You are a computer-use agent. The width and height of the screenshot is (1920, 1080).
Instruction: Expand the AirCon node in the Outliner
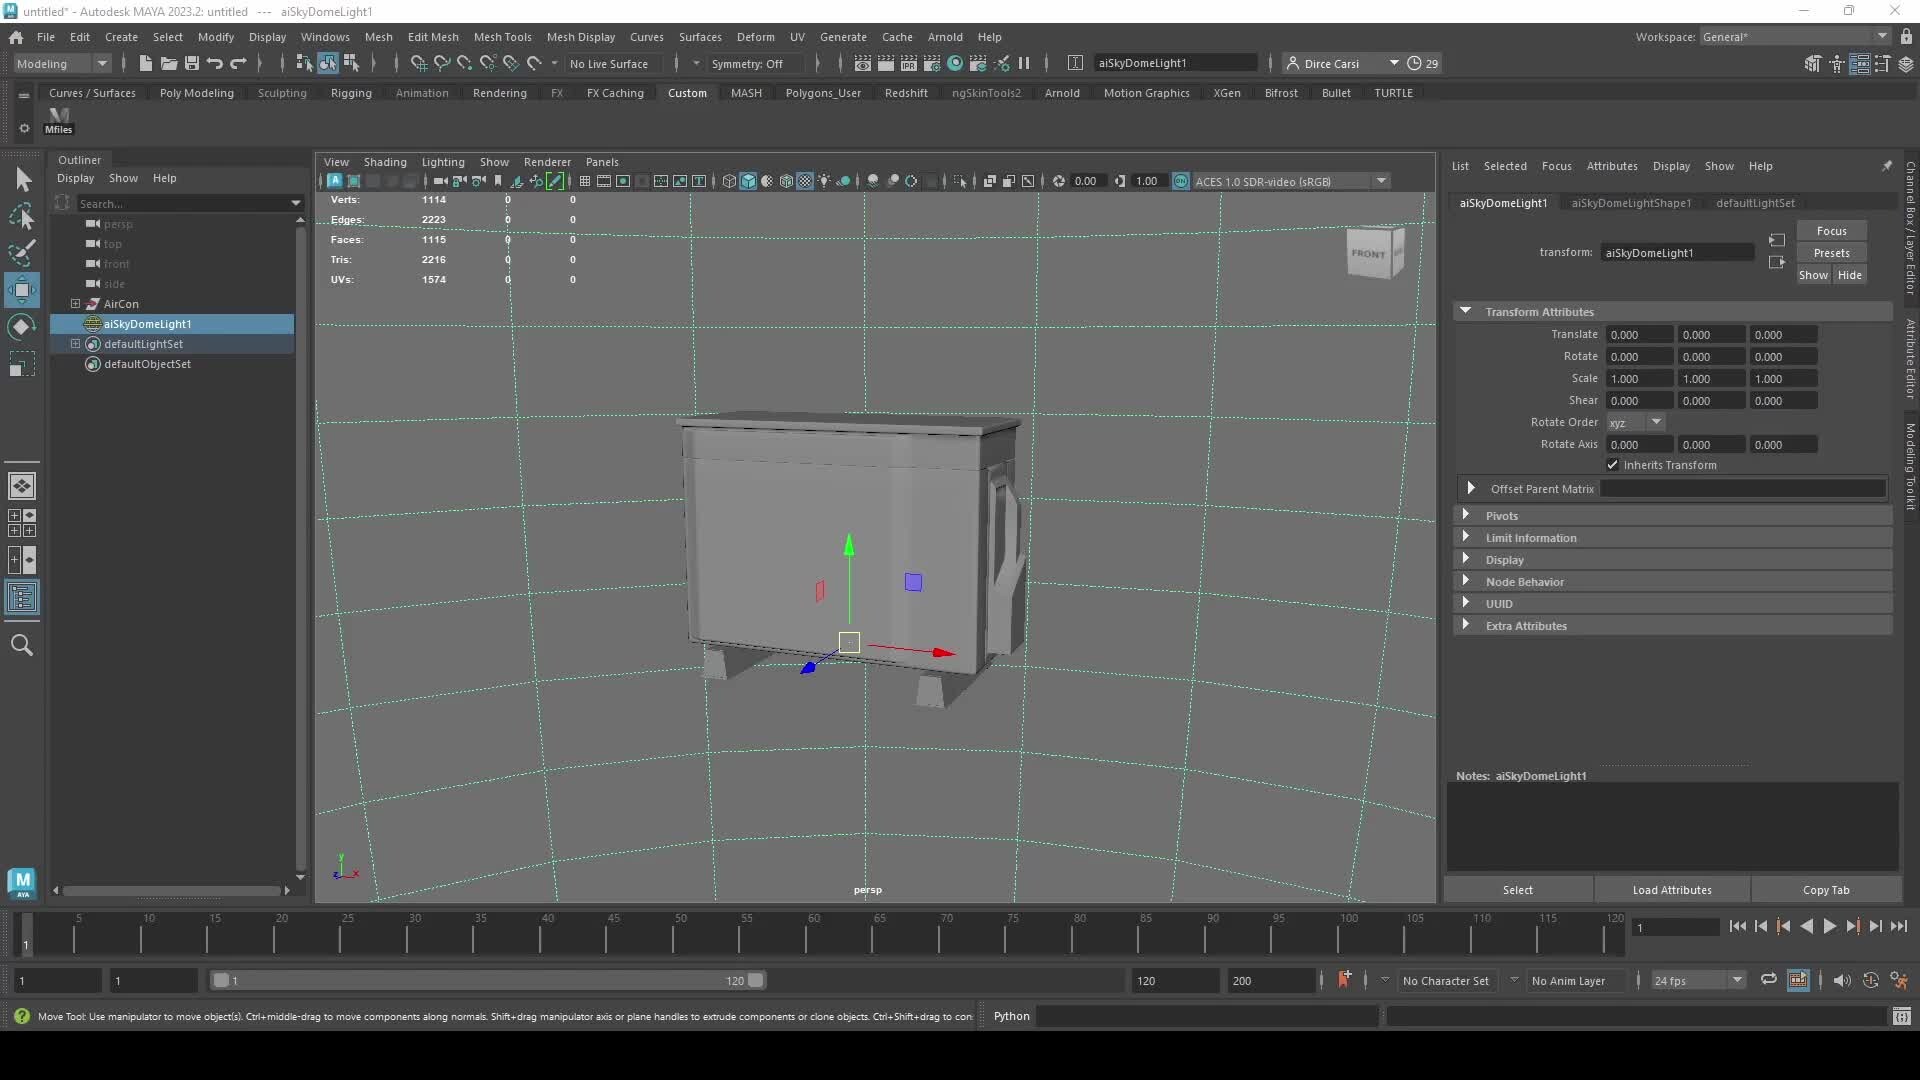pos(75,304)
